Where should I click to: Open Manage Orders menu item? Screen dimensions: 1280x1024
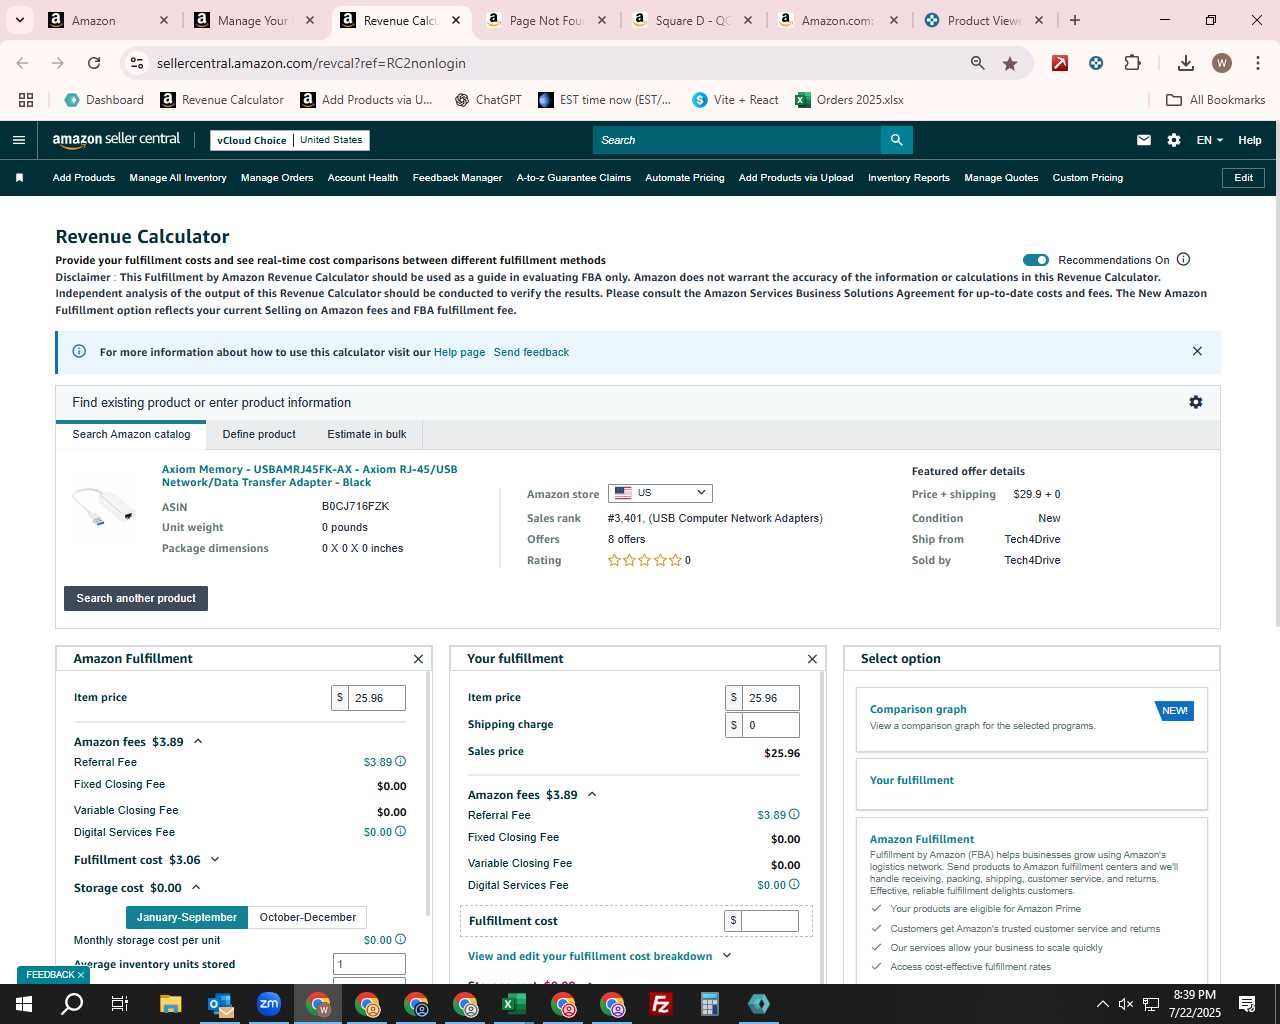tap(277, 178)
